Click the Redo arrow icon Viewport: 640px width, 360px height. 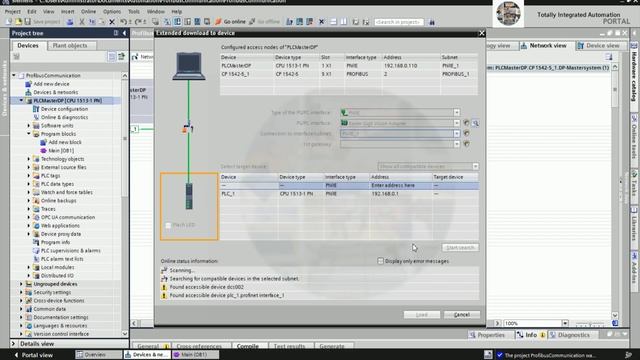pos(138,22)
